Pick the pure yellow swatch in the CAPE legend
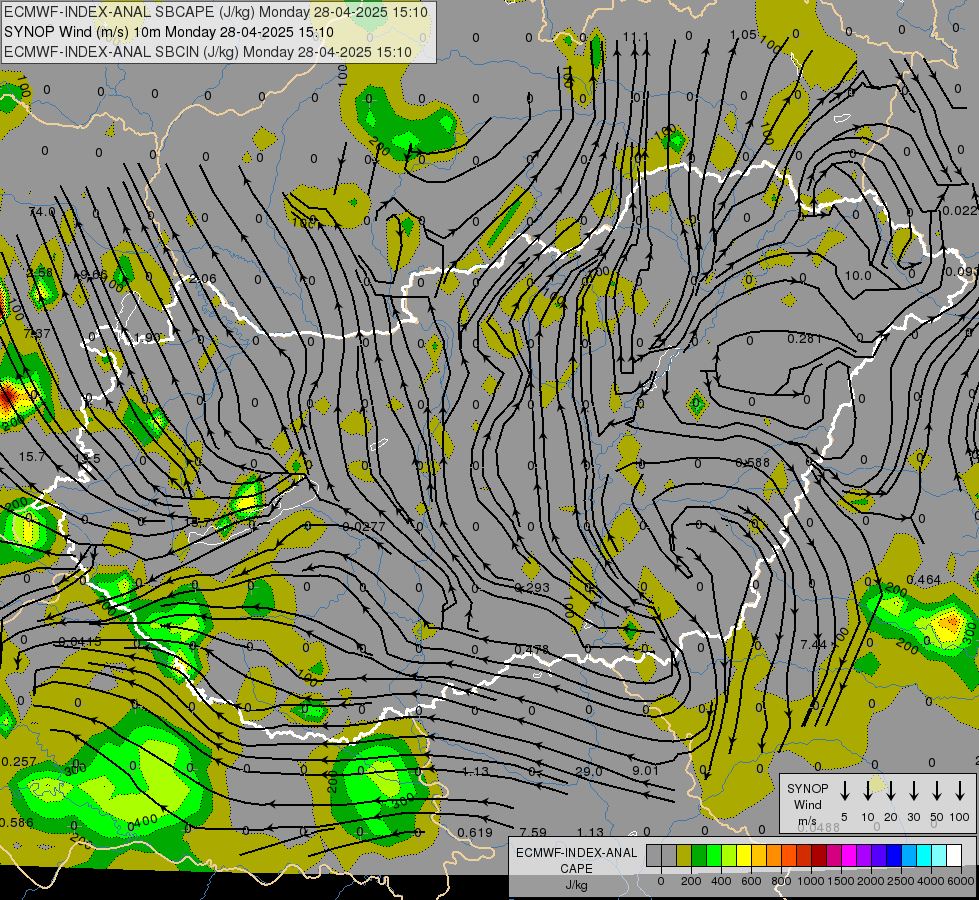This screenshot has width=979, height=900. (744, 855)
